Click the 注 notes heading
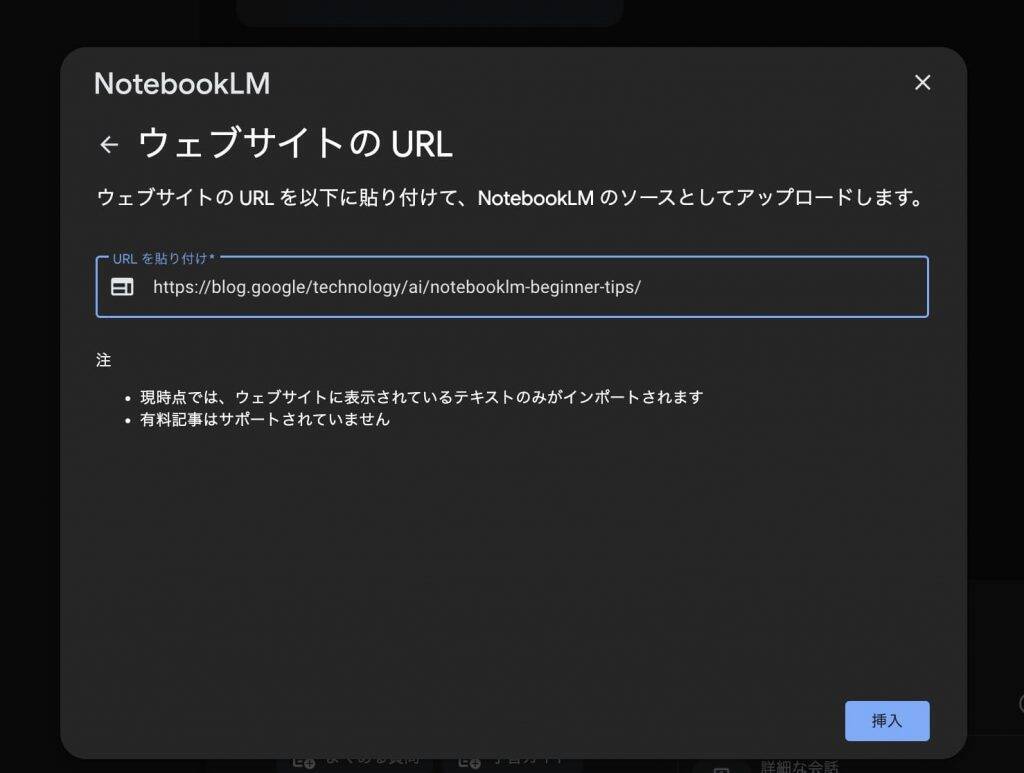Image resolution: width=1024 pixels, height=773 pixels. point(103,360)
